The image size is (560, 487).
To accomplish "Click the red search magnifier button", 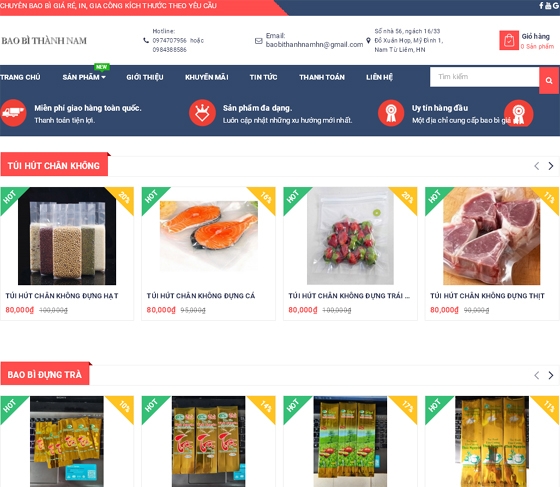I will [549, 80].
